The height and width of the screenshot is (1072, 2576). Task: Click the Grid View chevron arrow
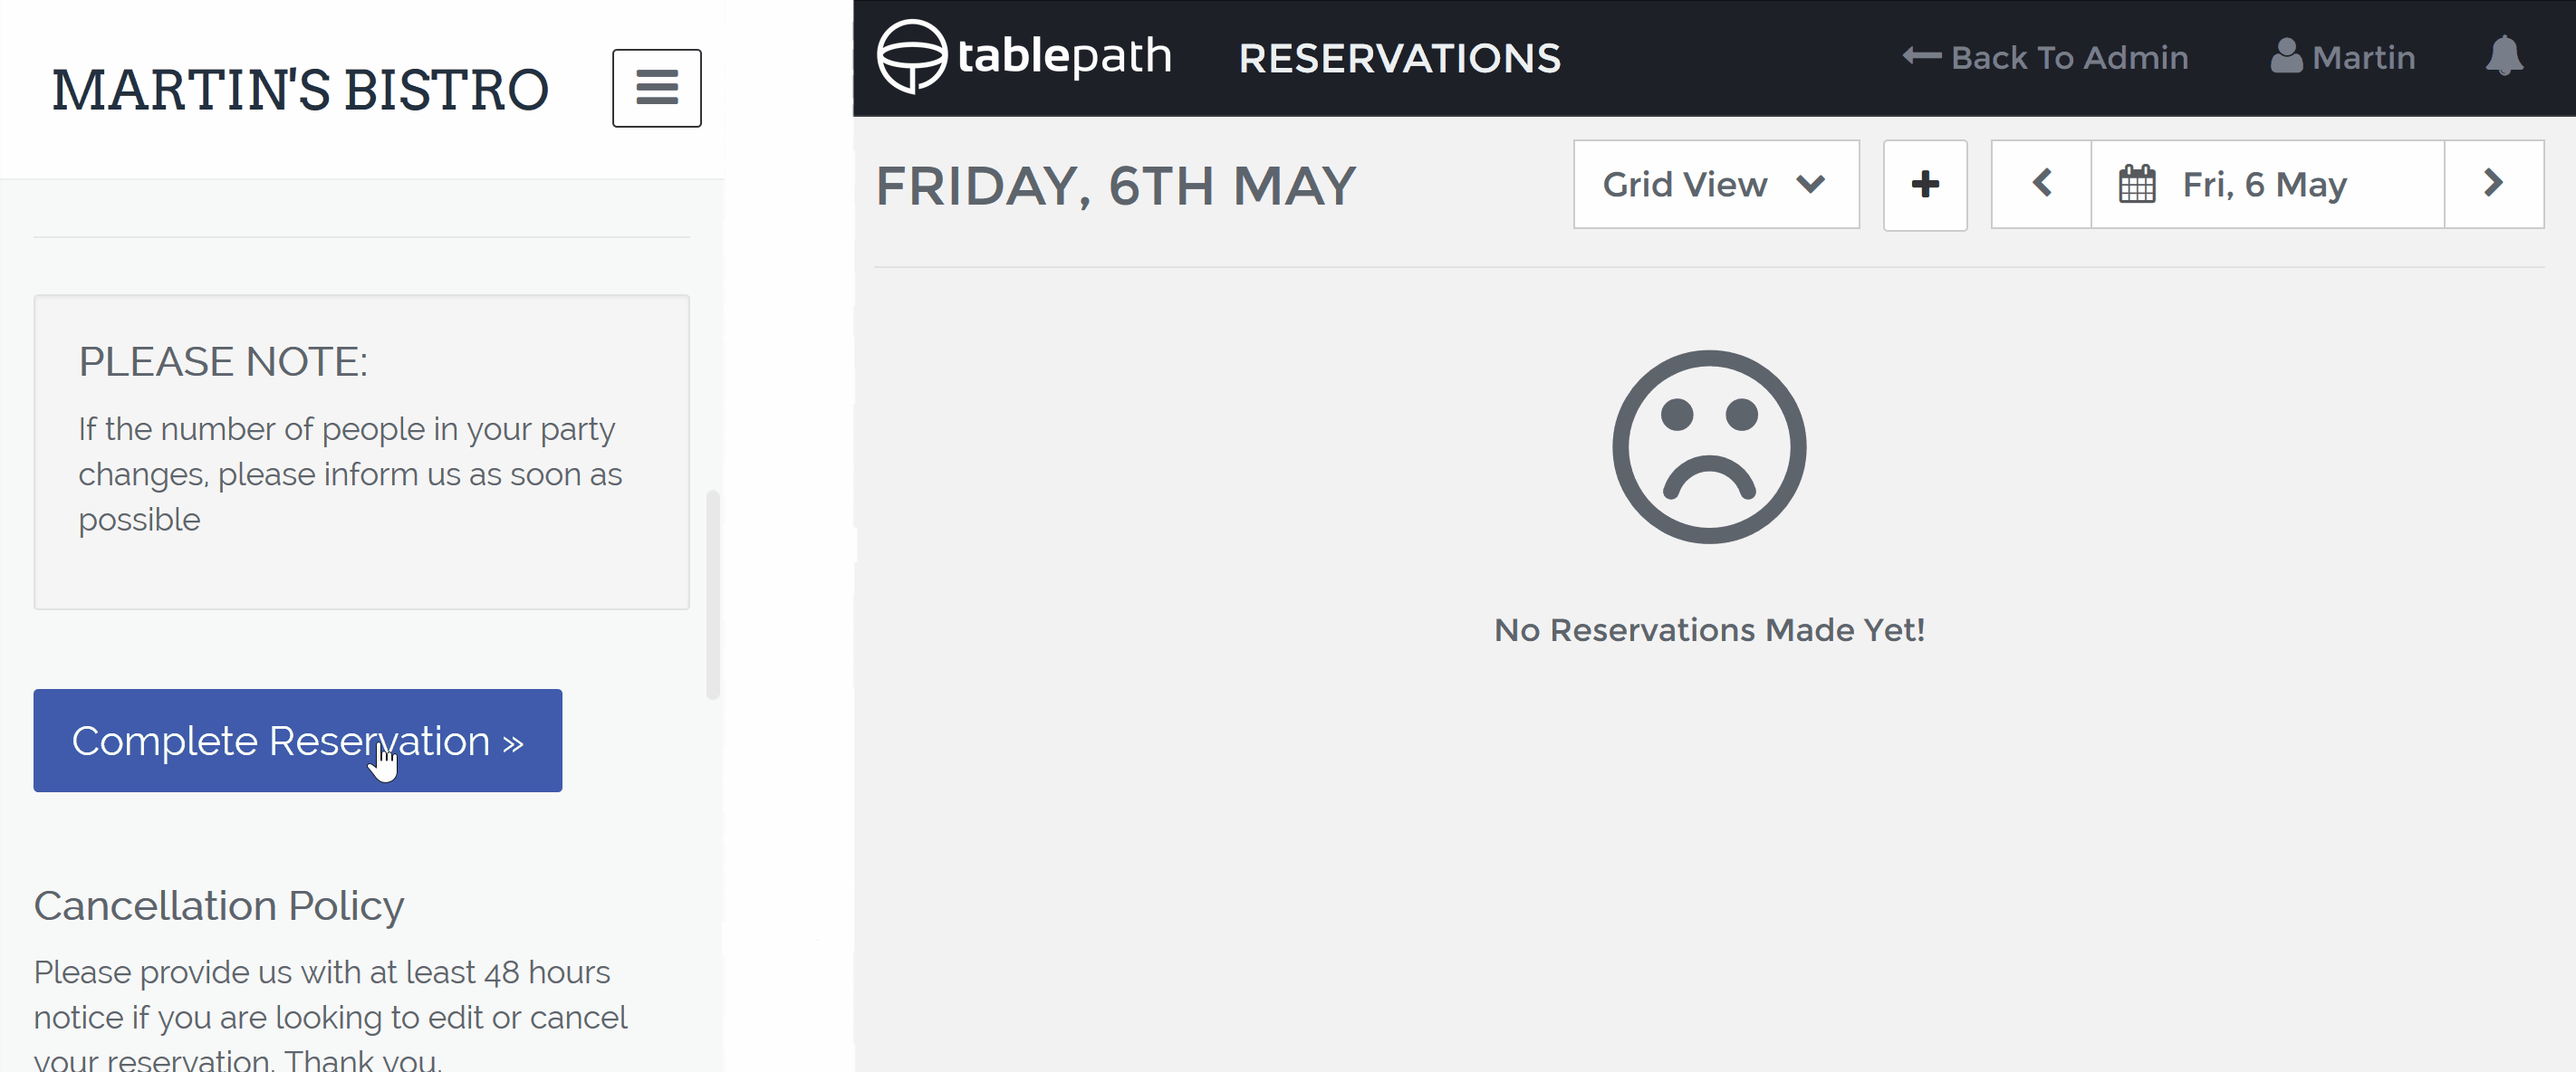point(1810,185)
